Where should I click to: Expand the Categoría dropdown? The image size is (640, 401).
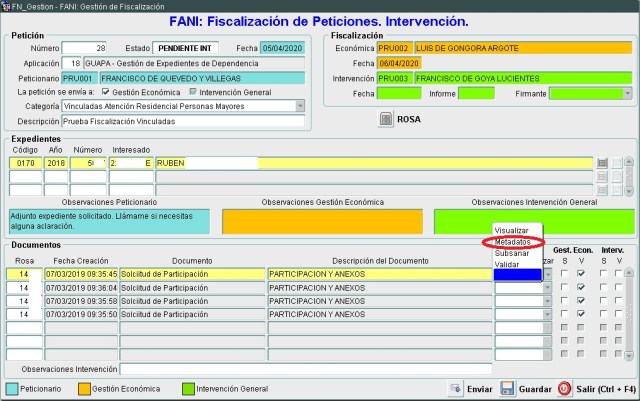tap(300, 105)
